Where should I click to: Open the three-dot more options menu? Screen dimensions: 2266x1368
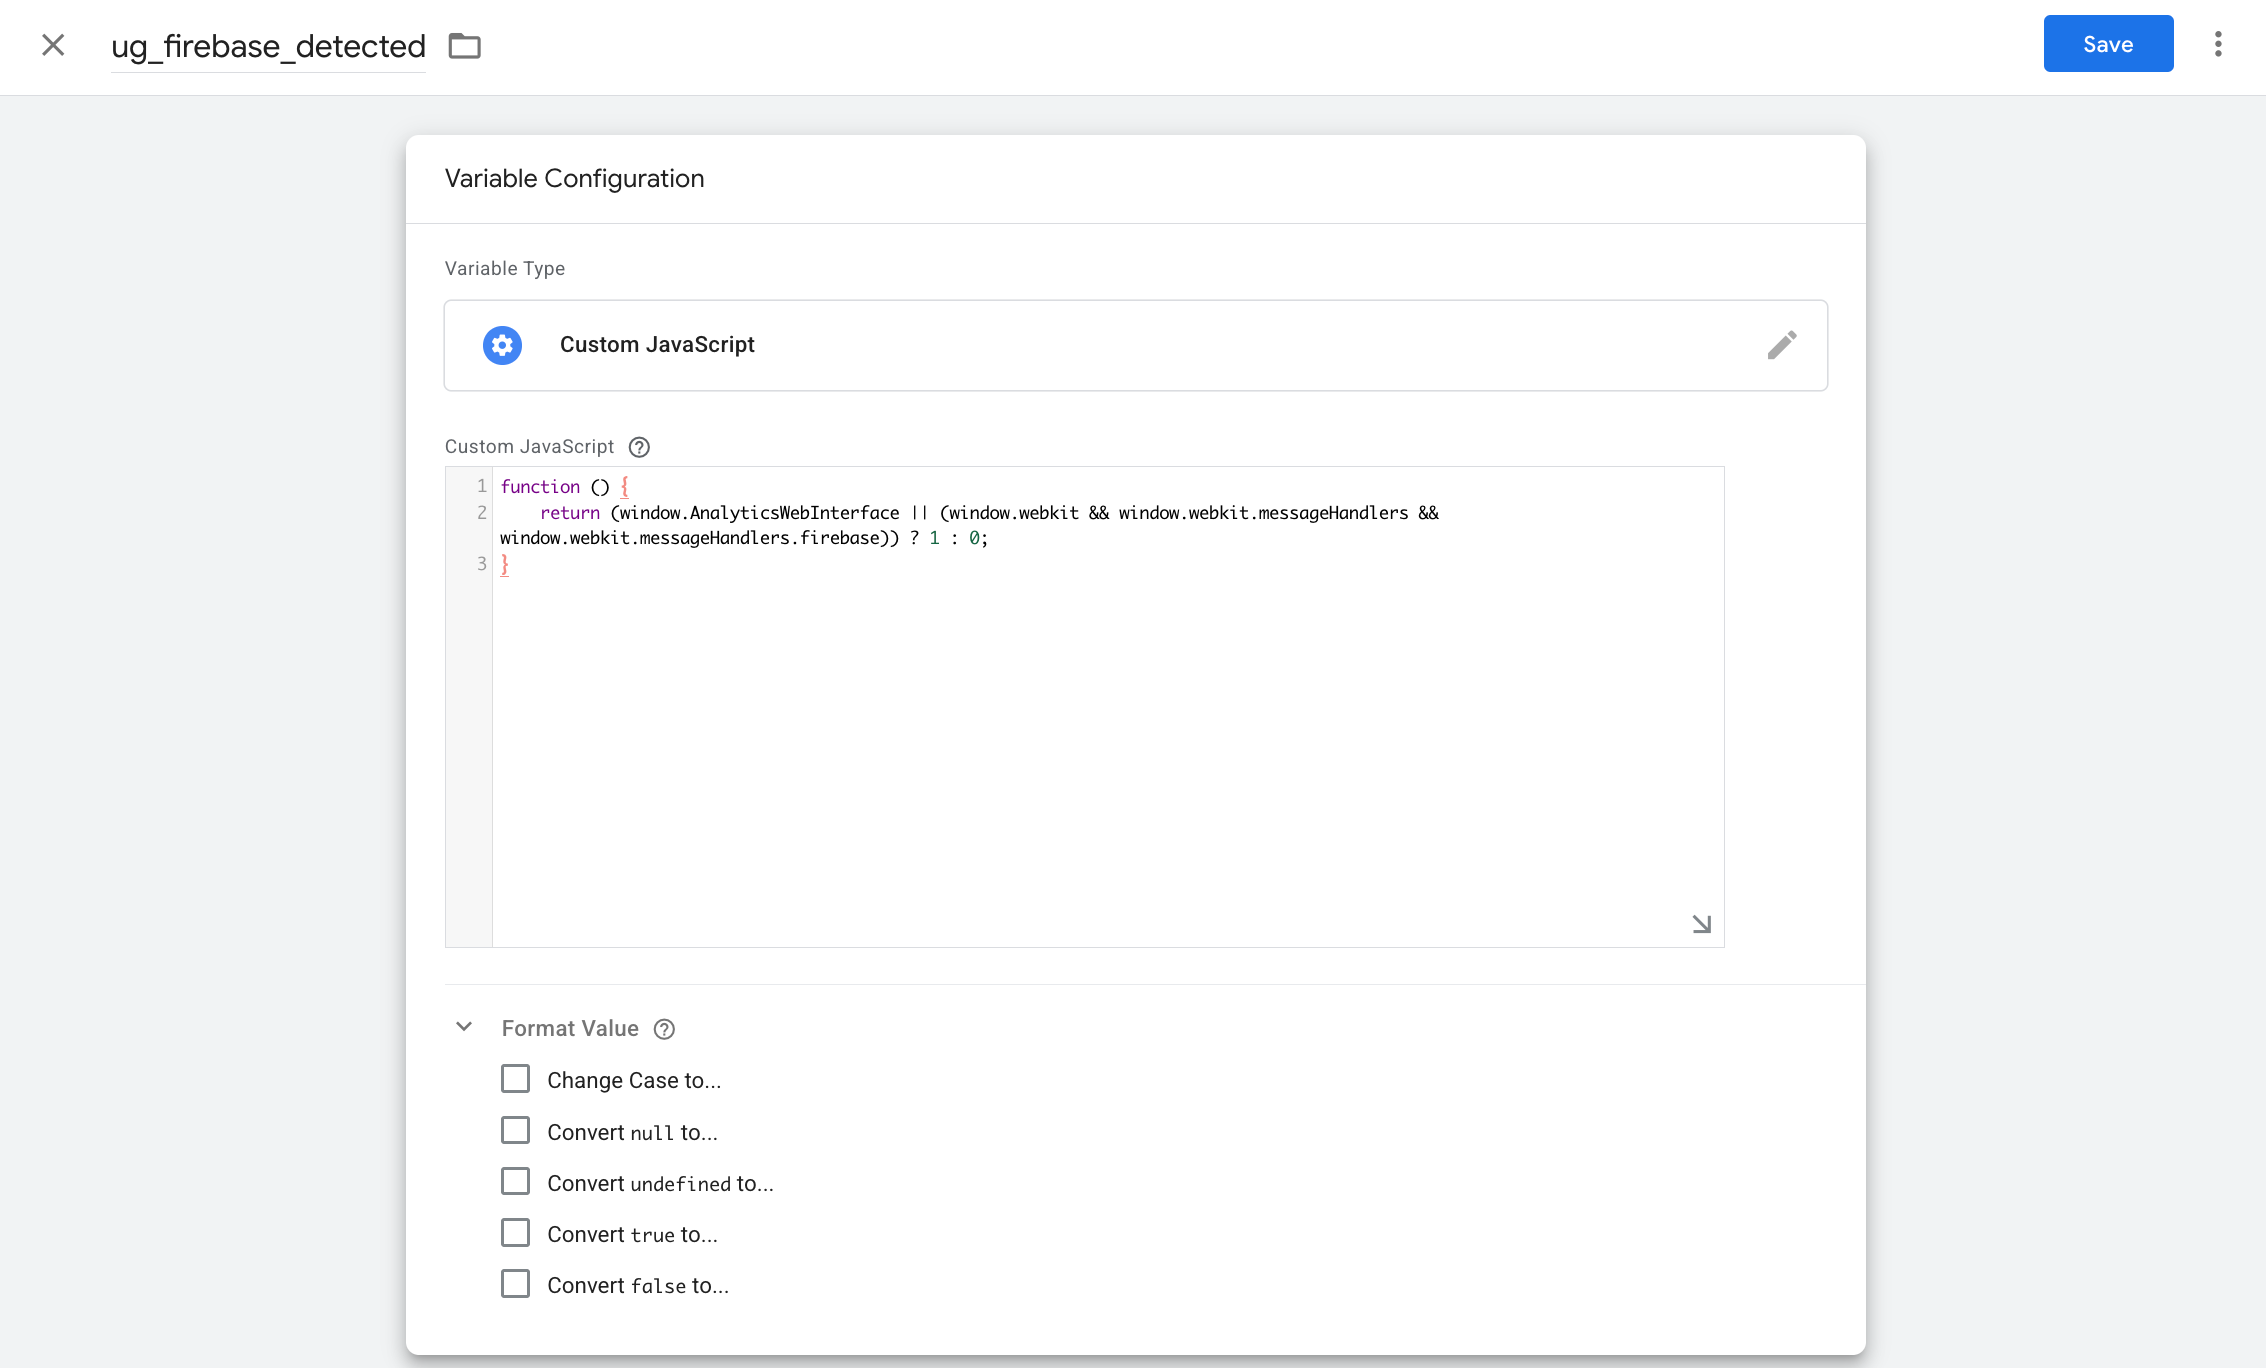tap(2217, 44)
